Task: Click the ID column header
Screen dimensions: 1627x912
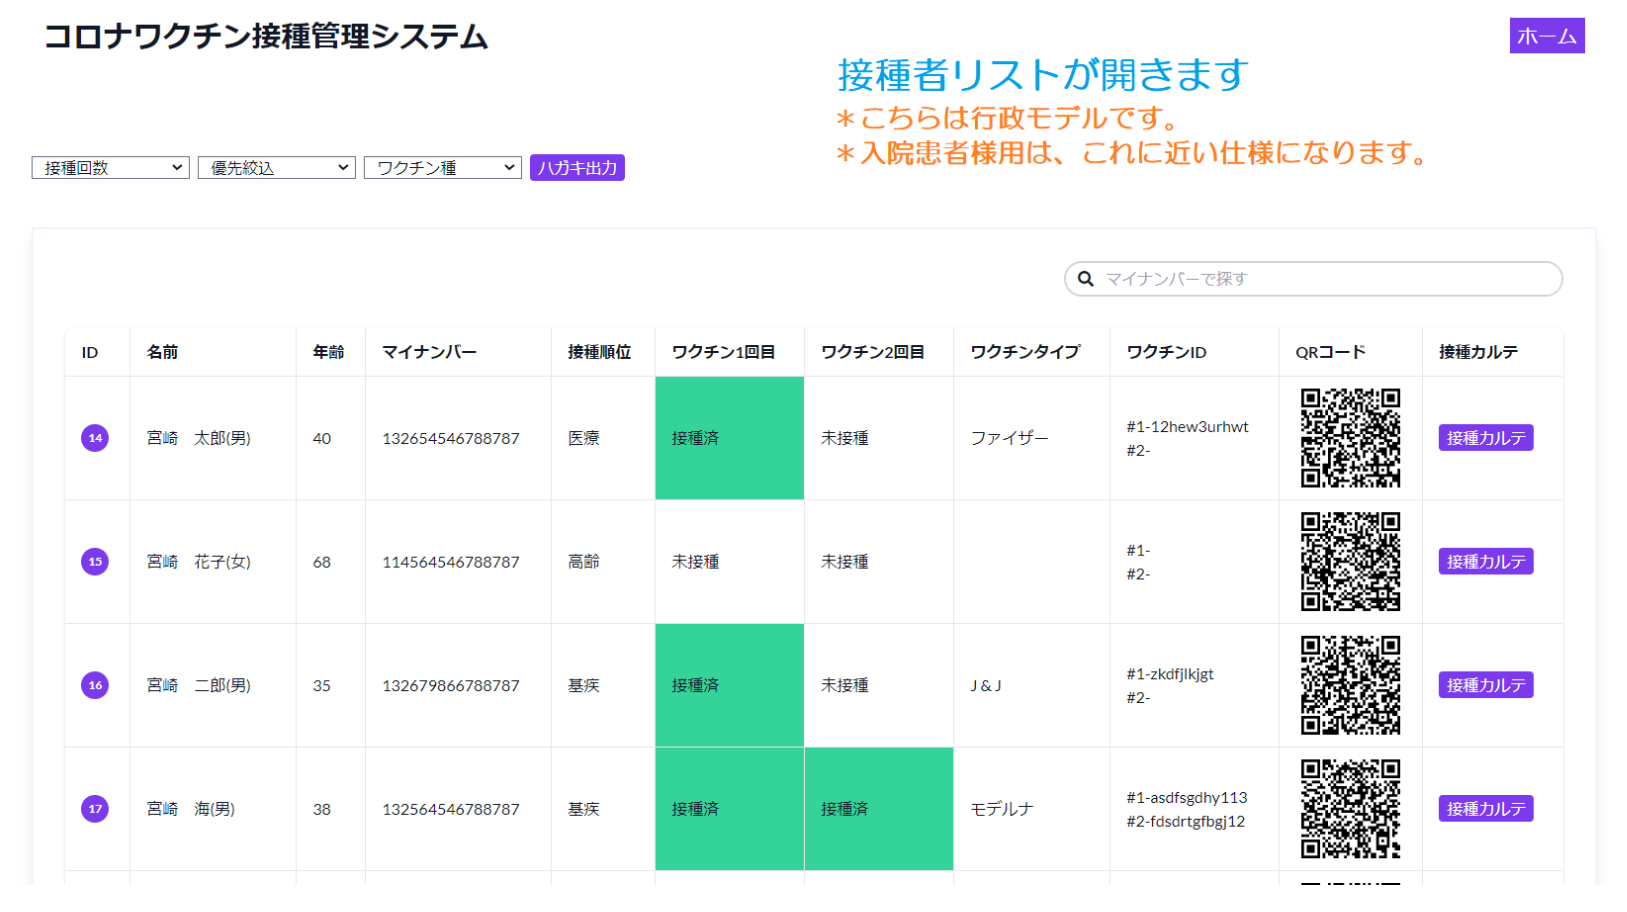Action: coord(90,352)
